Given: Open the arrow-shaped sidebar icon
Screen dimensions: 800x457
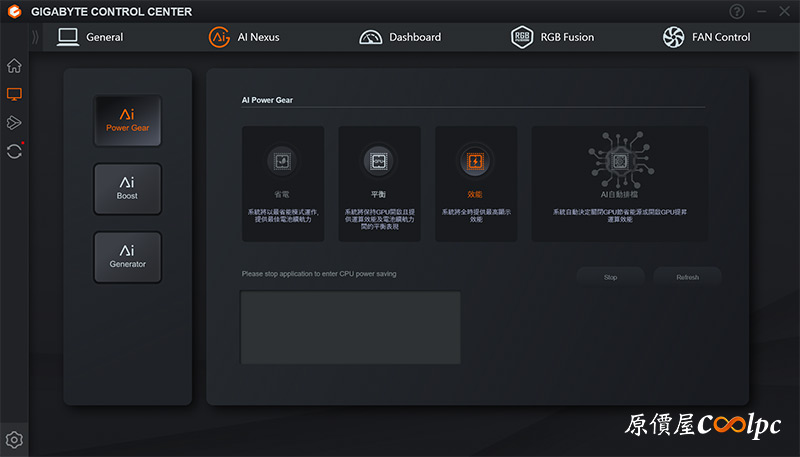Looking at the screenshot, I should tap(14, 122).
